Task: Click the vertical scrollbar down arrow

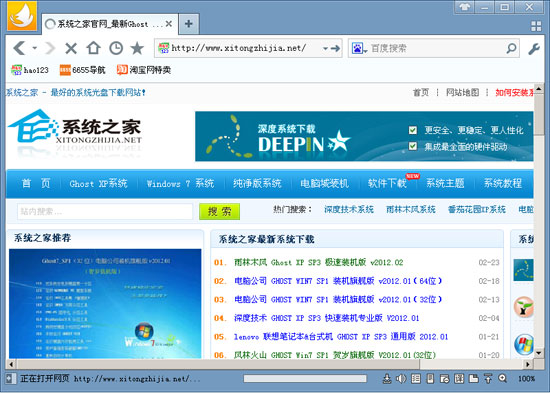Action: [x=539, y=353]
